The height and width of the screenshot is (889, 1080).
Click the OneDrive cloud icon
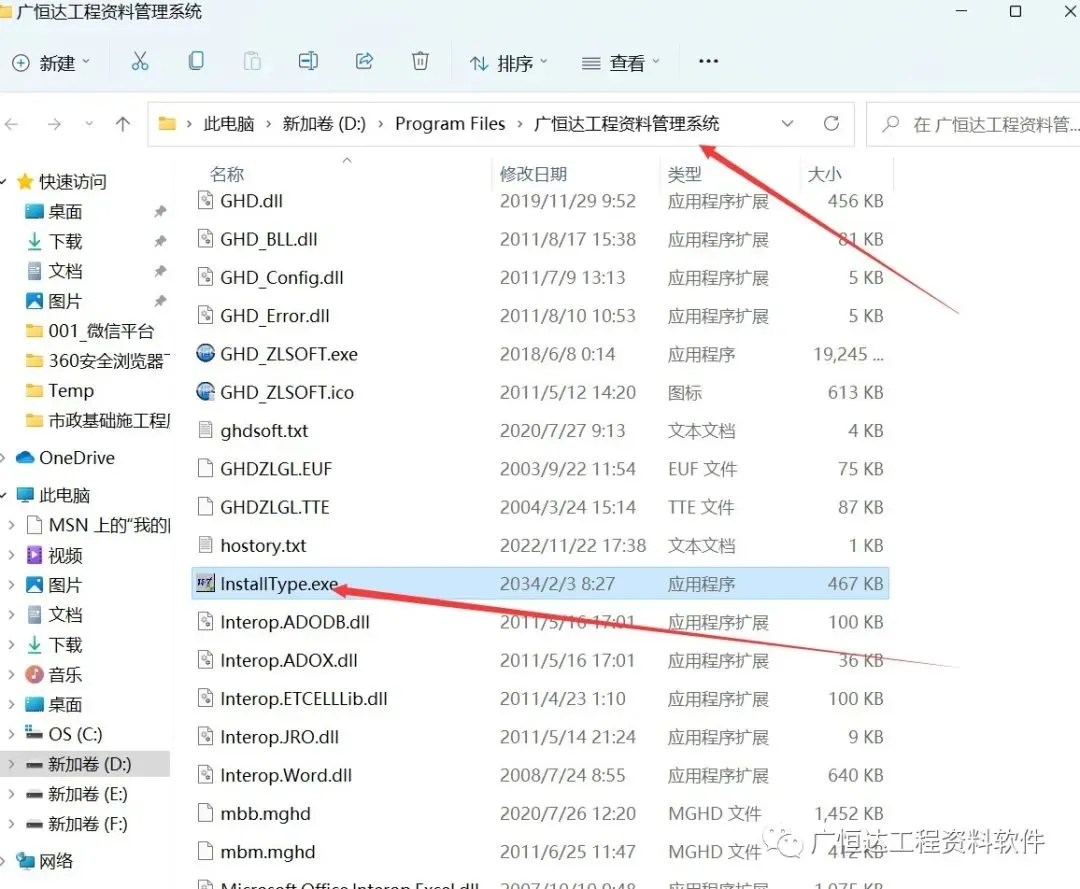pyautogui.click(x=25, y=457)
